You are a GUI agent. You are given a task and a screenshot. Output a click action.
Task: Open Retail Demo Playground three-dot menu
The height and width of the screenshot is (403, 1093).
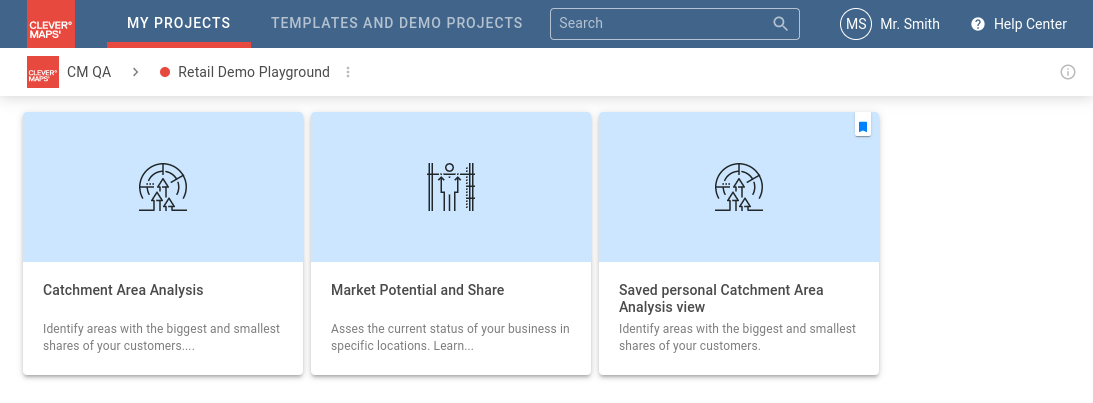(x=348, y=72)
